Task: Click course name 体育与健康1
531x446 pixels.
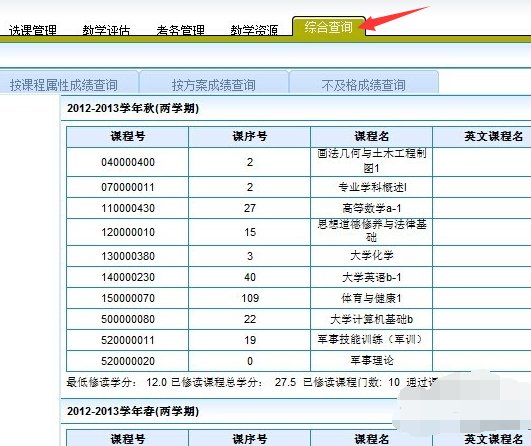Action: [371, 298]
